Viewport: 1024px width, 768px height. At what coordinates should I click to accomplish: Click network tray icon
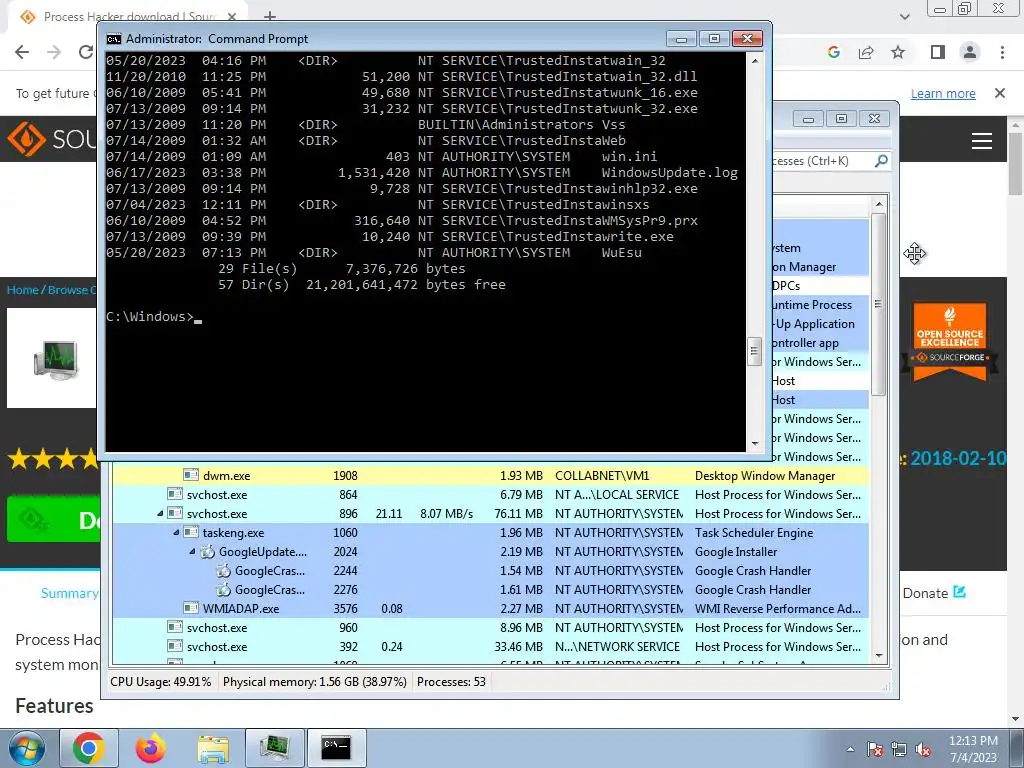pos(899,749)
